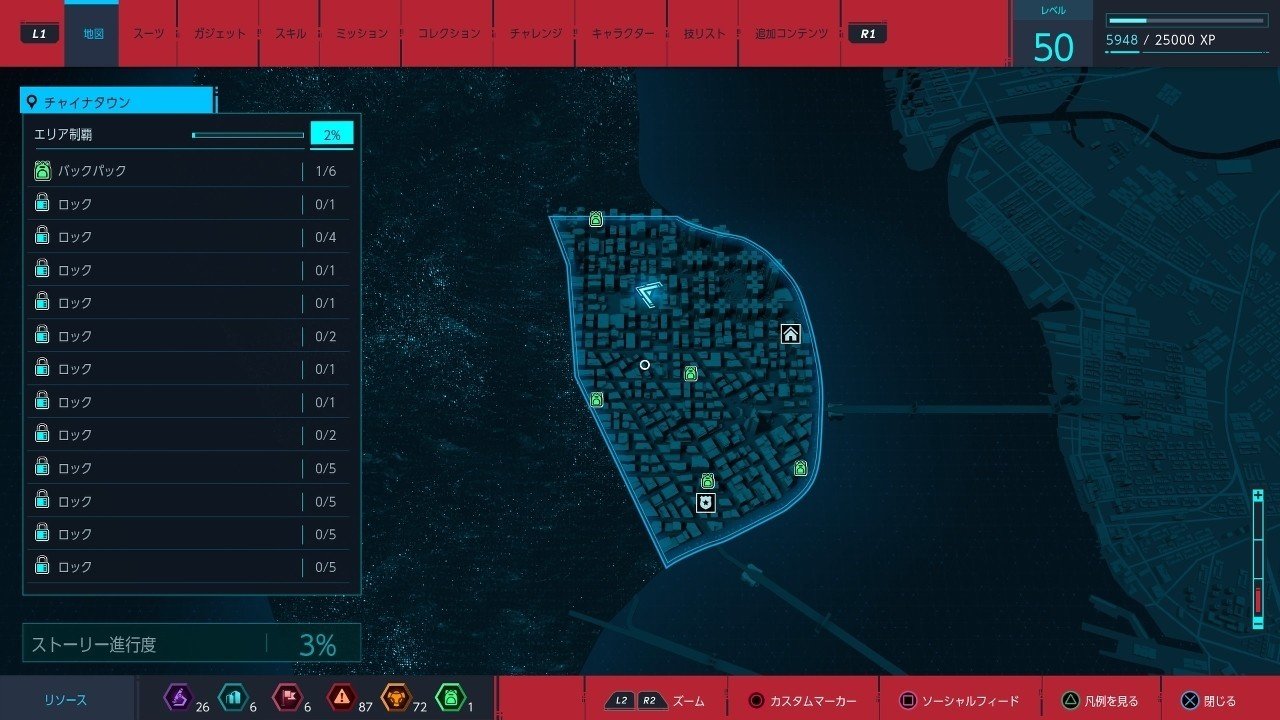The height and width of the screenshot is (720, 1280).
Task: Click the 87 crime token count
Action: 365,707
